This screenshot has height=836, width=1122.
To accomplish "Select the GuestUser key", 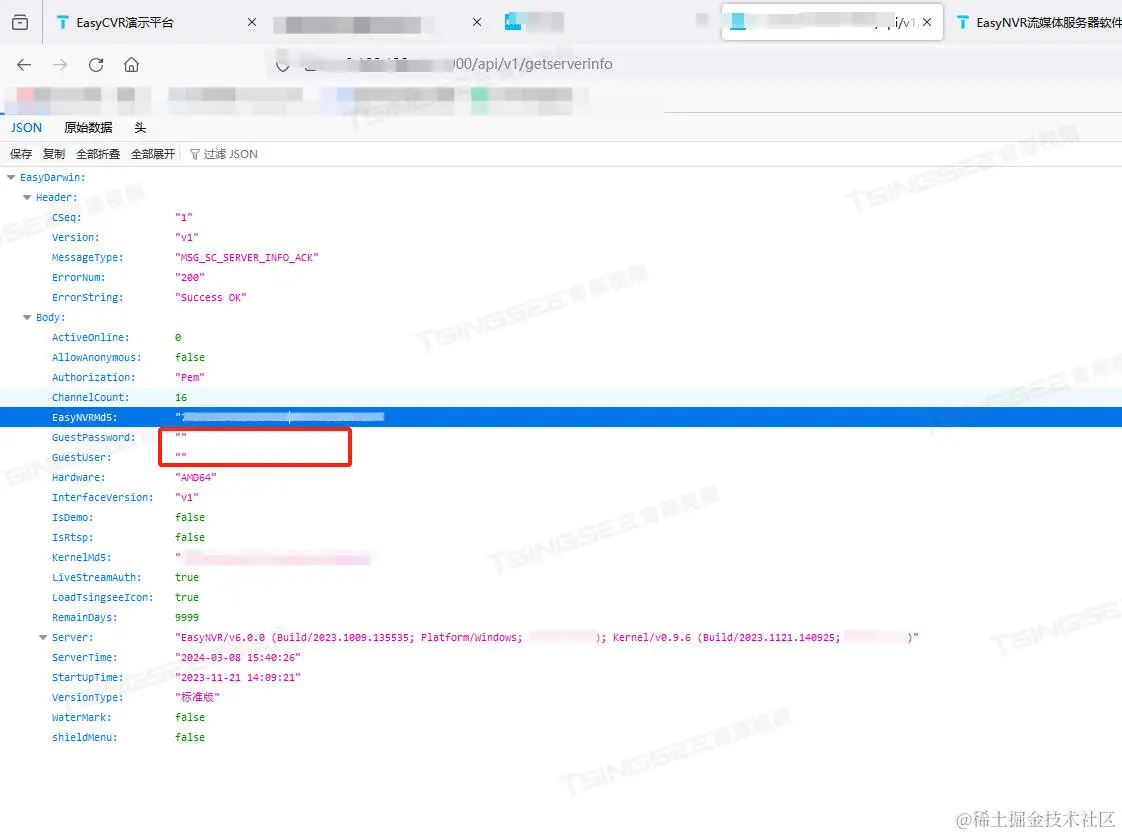I will coord(82,457).
